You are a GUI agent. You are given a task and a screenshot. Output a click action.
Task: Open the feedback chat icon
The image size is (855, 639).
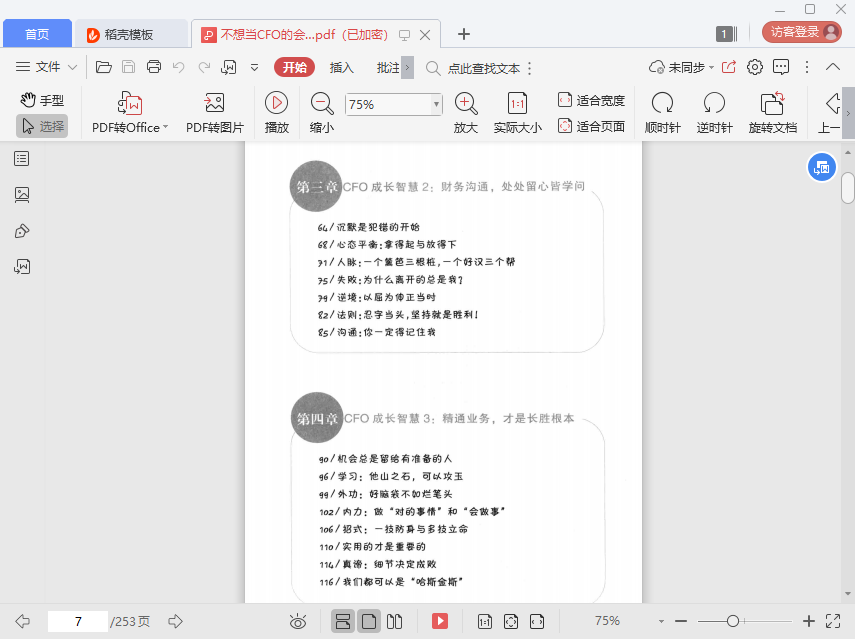[x=781, y=67]
